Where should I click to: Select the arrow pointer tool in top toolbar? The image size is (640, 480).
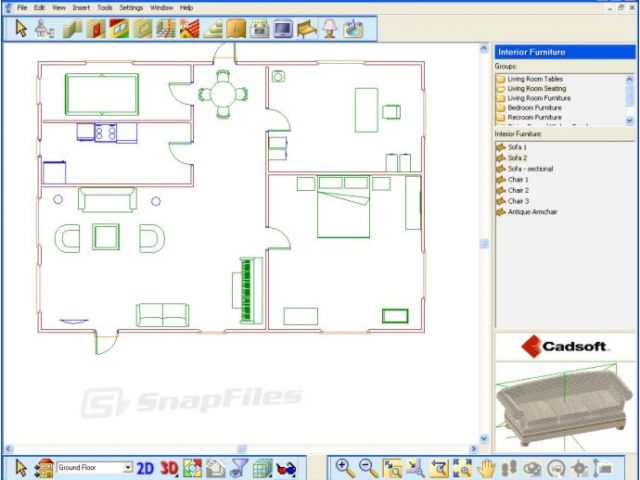pyautogui.click(x=21, y=29)
